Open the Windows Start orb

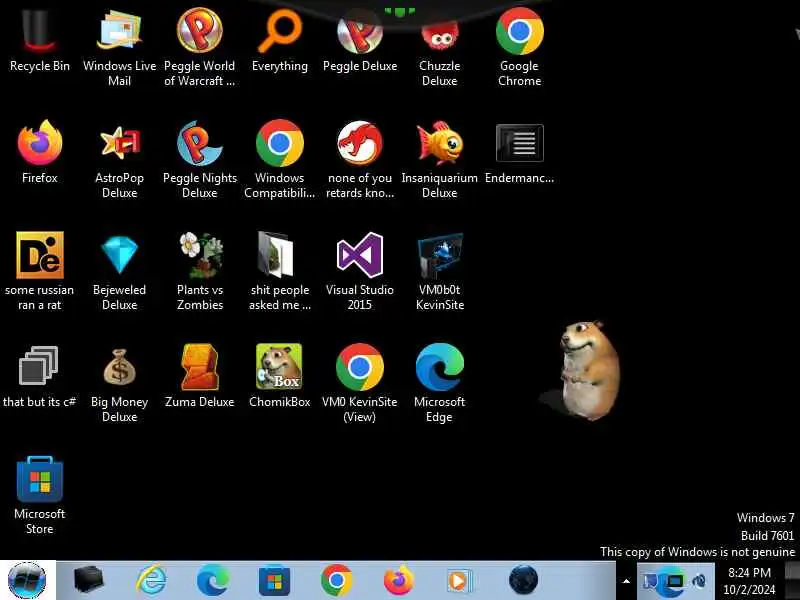click(x=27, y=580)
